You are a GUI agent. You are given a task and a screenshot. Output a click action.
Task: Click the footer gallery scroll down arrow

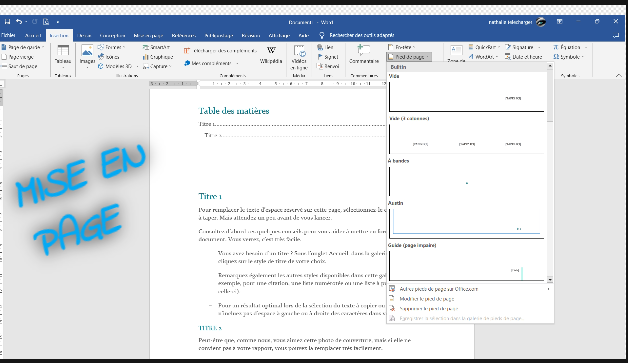click(550, 279)
